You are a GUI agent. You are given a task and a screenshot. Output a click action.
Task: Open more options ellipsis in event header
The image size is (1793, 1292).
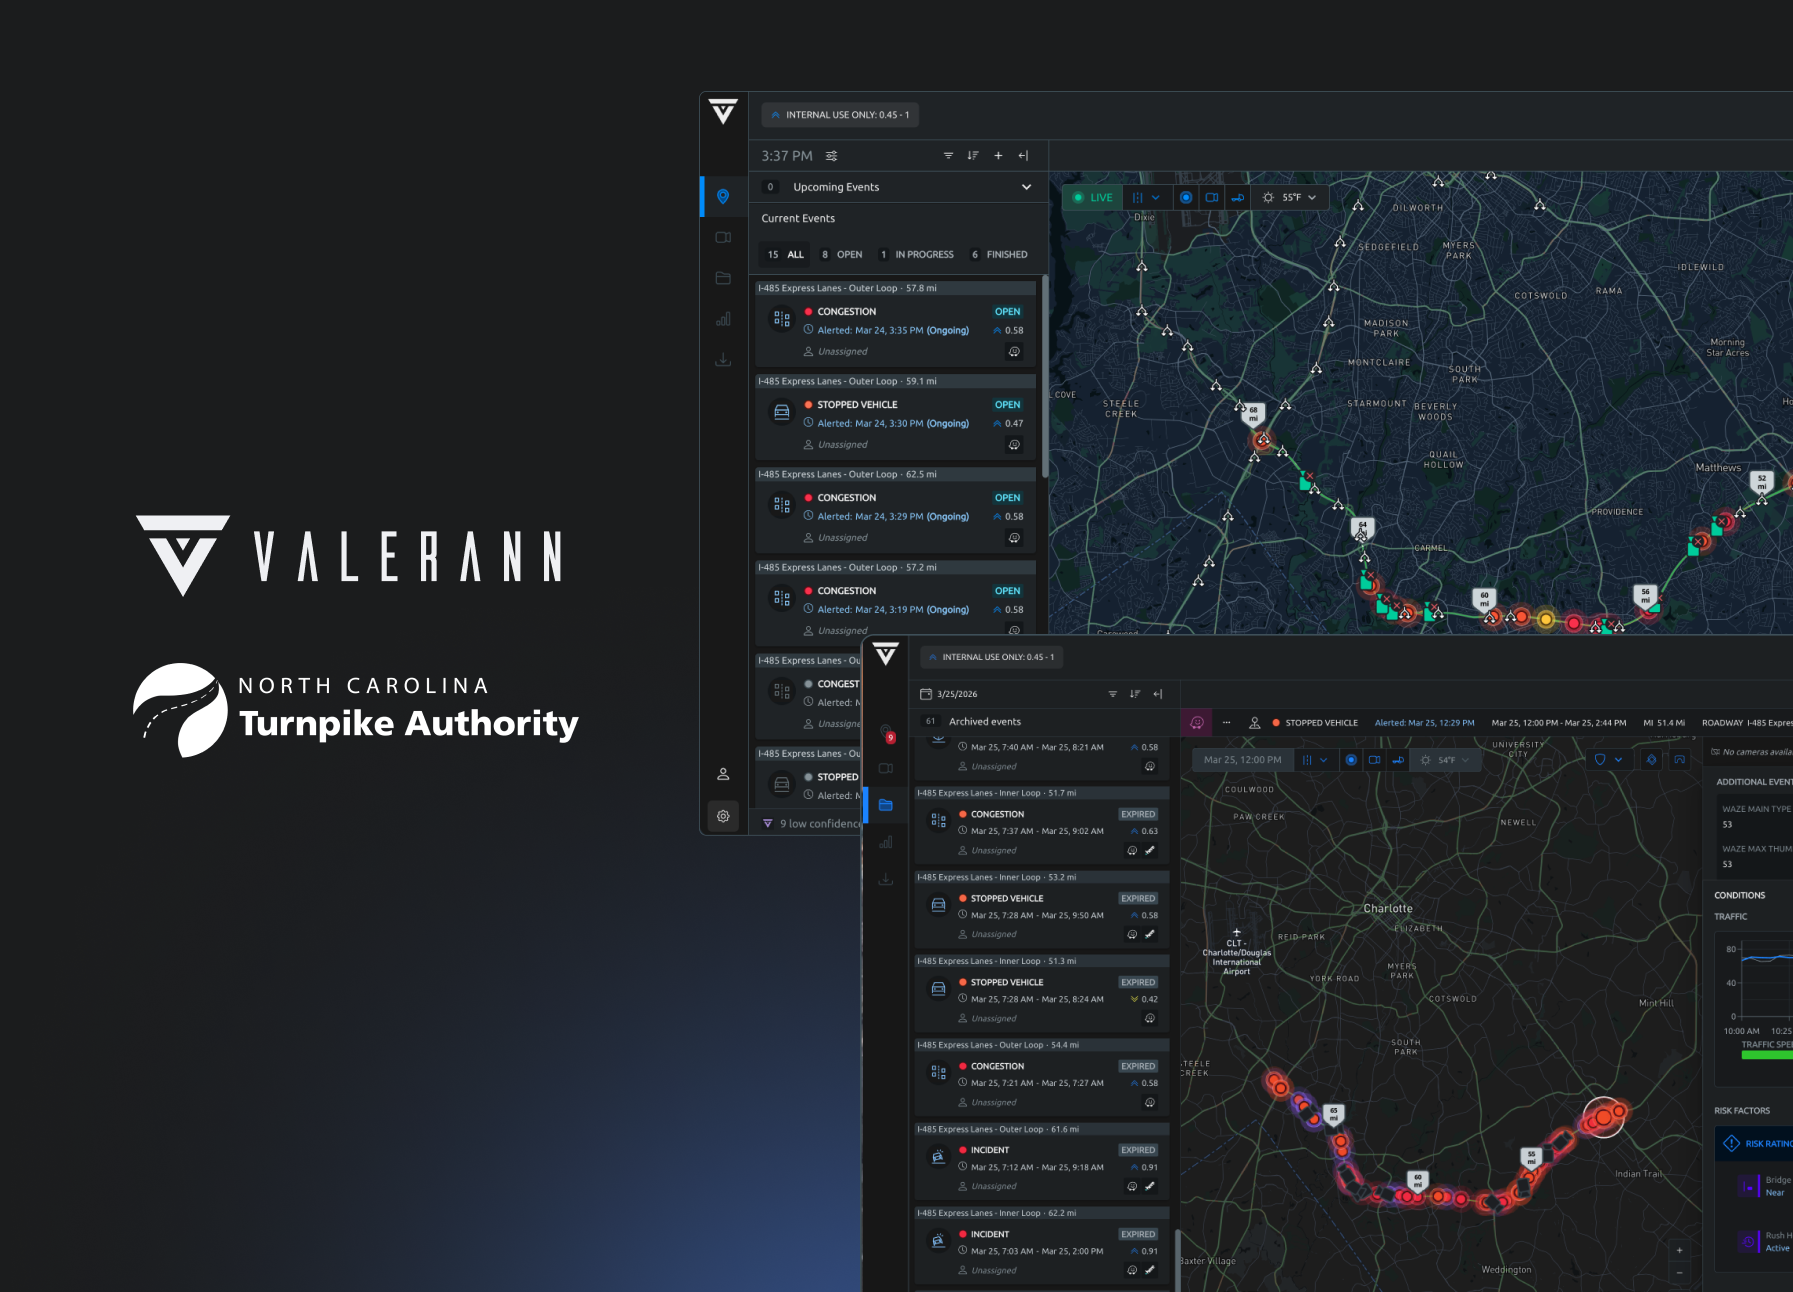coord(1226,723)
